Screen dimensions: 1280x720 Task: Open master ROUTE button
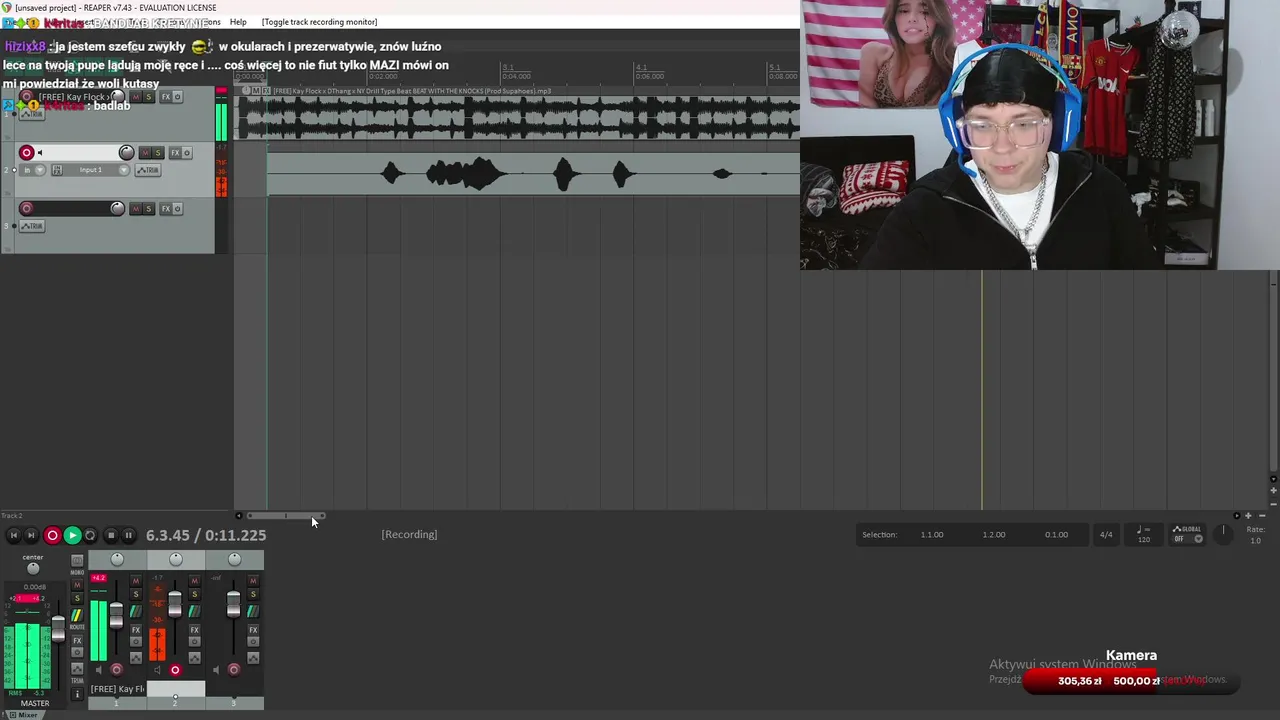(x=77, y=615)
